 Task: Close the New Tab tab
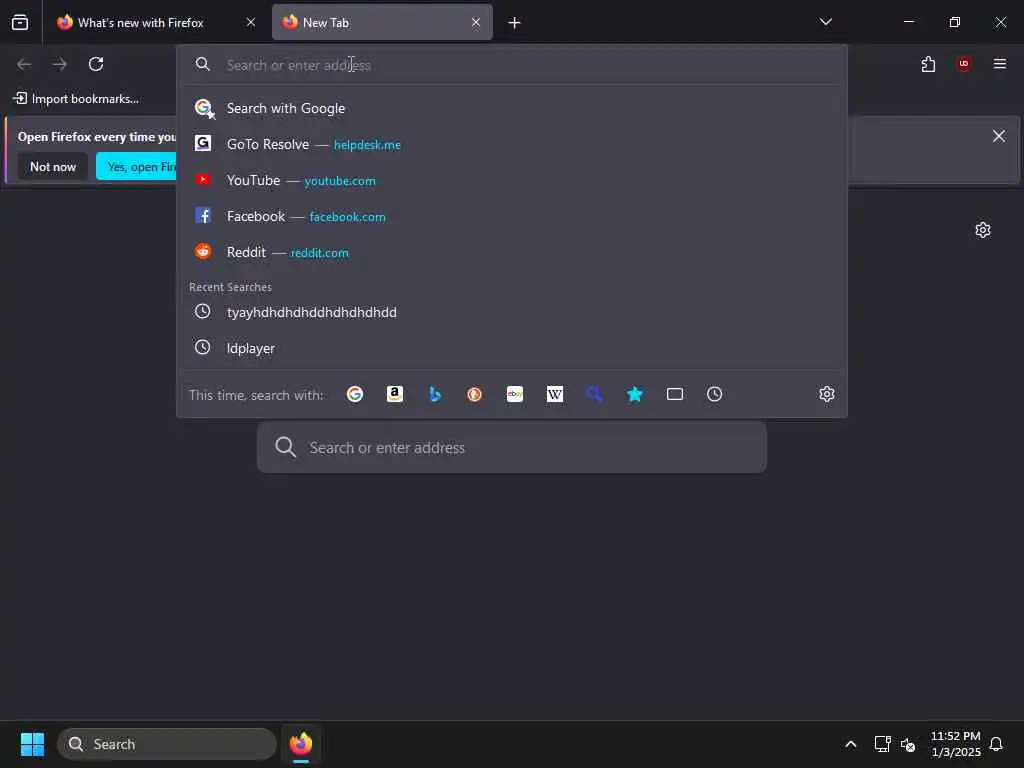pos(476,22)
